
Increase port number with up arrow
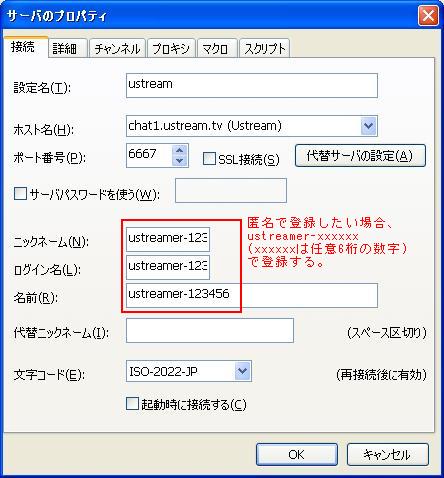tap(180, 150)
